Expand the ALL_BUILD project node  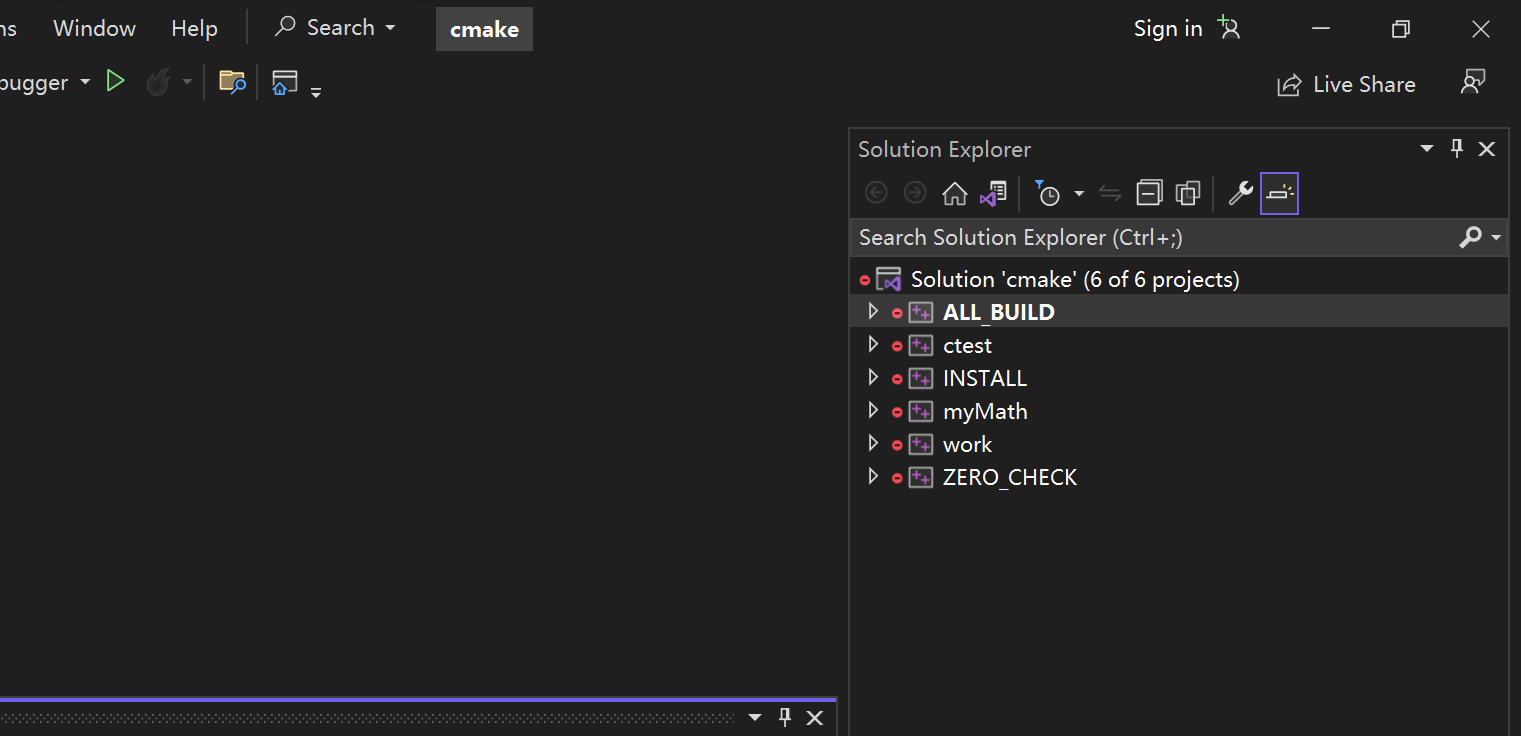click(873, 312)
